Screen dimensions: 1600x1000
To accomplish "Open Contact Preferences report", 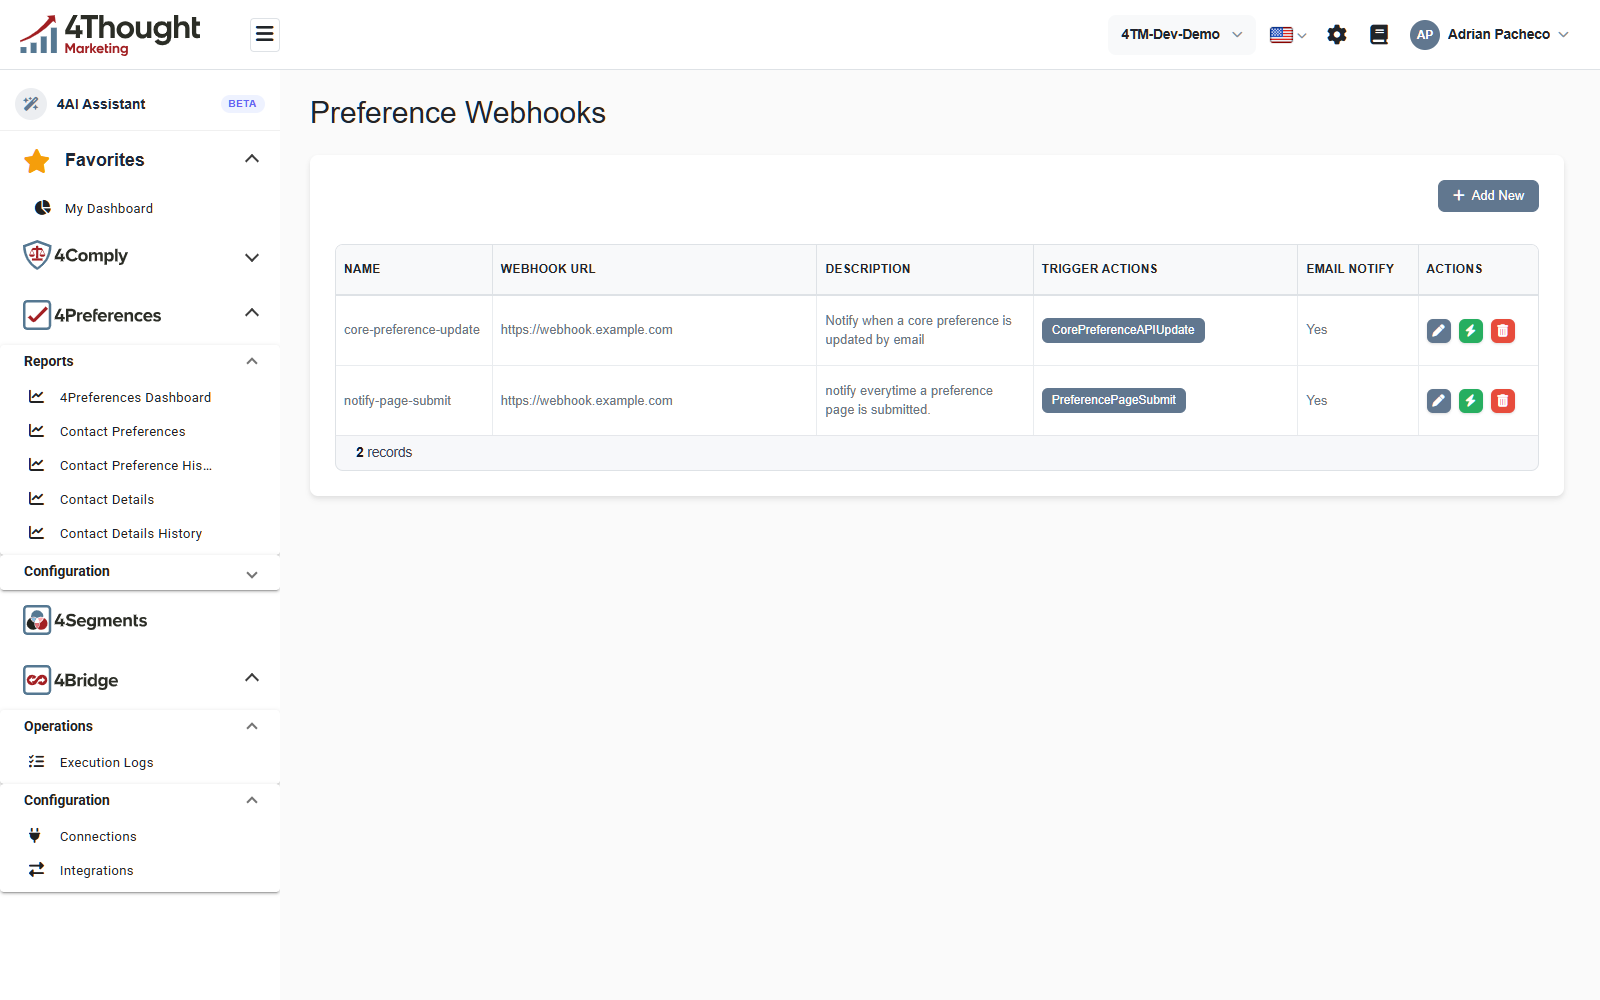I will (122, 431).
